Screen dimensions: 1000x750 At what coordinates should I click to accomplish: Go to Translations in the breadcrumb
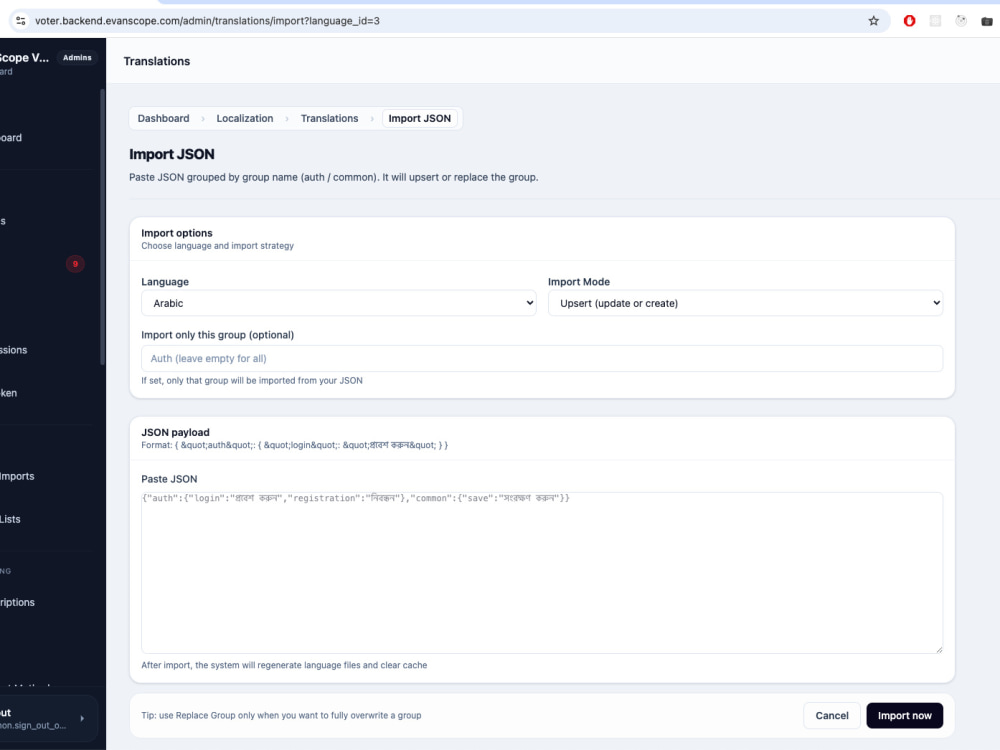click(329, 119)
